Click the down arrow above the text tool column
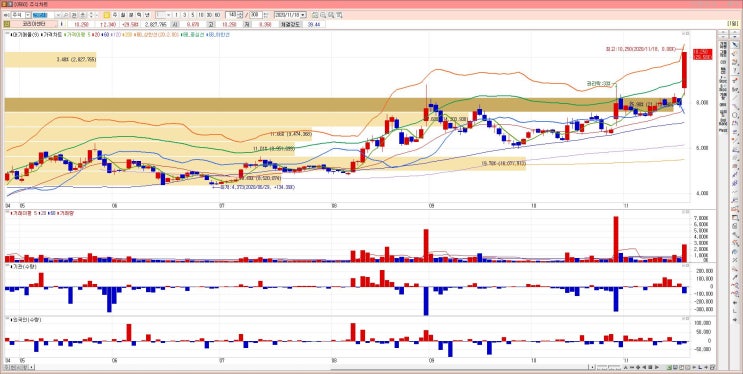 (x=723, y=36)
